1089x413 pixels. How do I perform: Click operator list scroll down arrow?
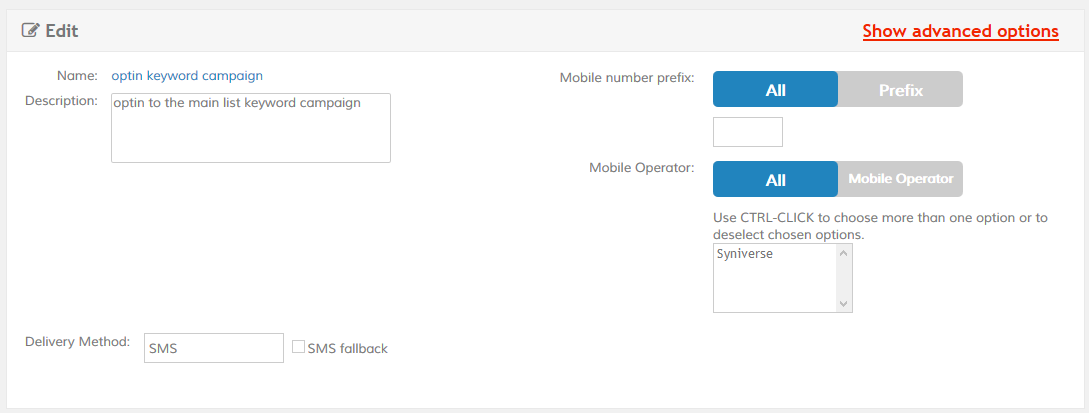844,303
